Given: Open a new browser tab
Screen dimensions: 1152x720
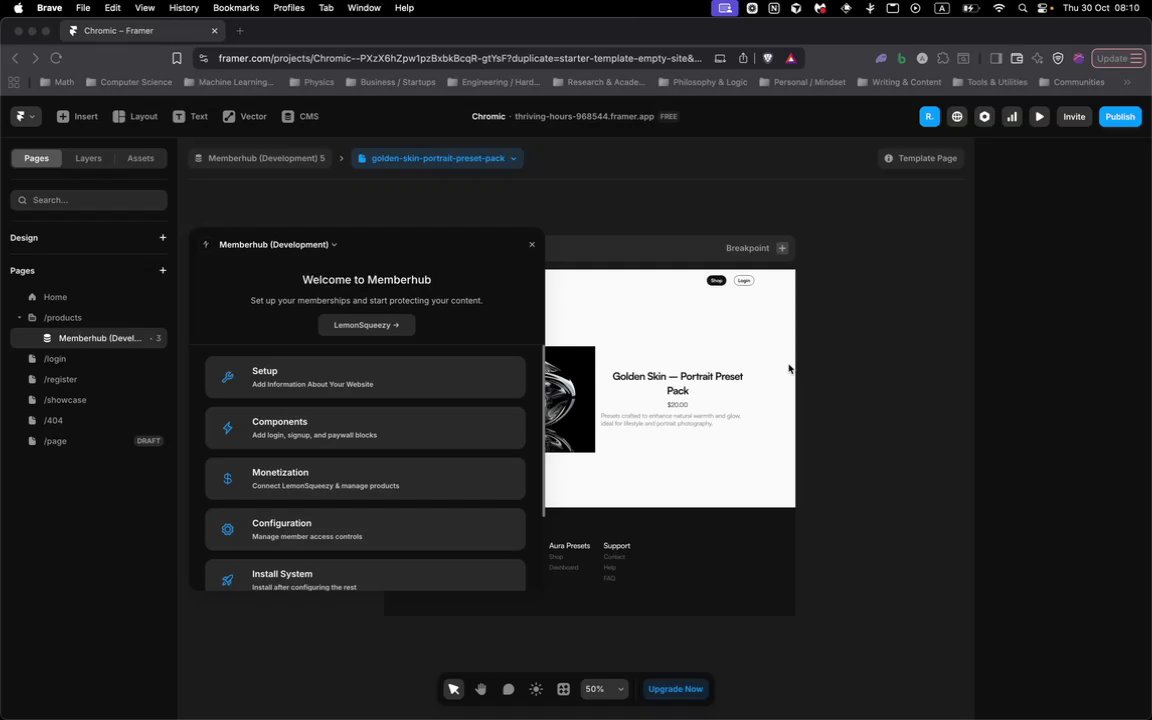Looking at the screenshot, I should [240, 31].
